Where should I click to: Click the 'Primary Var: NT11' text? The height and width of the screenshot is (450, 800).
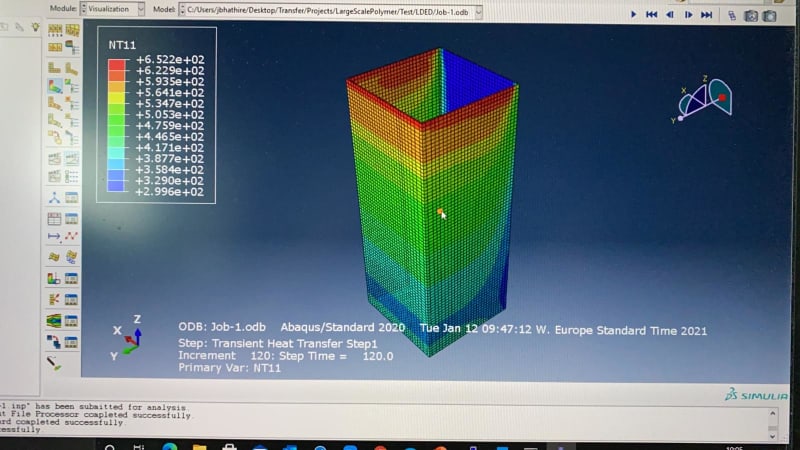(230, 368)
